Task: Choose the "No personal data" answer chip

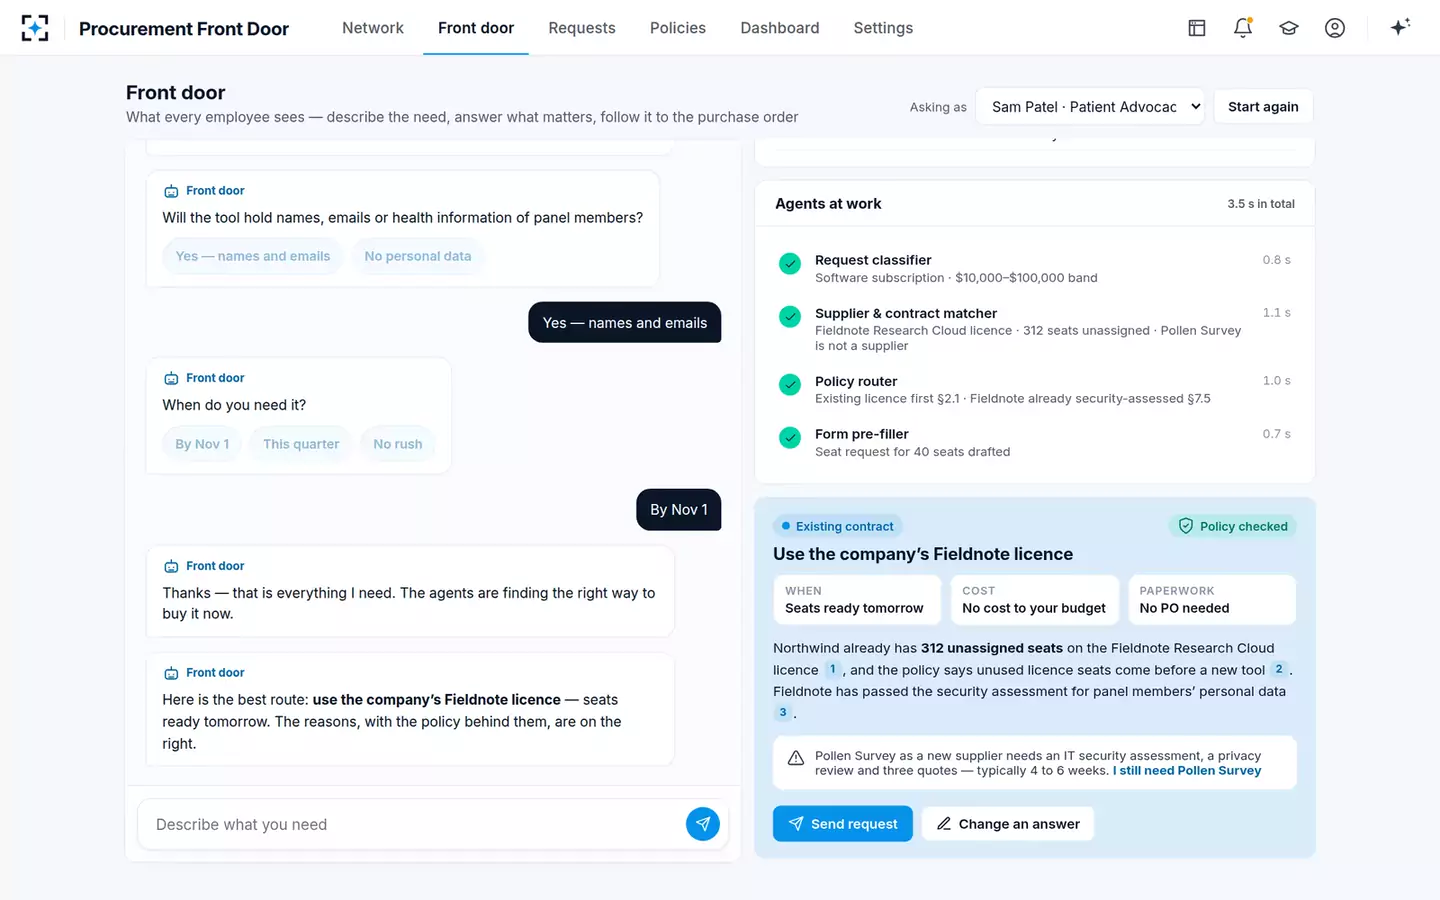Action: (x=418, y=256)
